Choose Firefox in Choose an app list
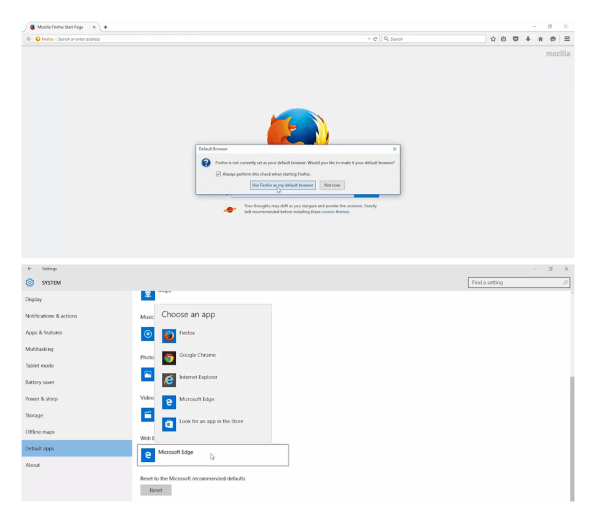Viewport: 596px width, 523px height. tap(213, 336)
